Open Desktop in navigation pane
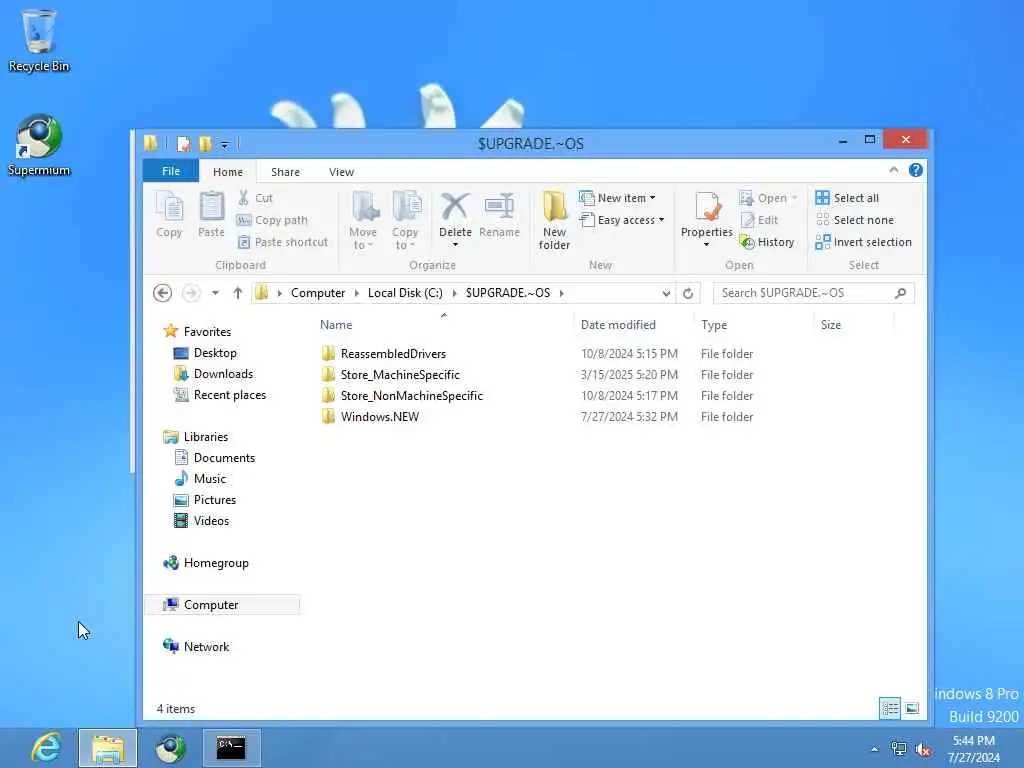Viewport: 1024px width, 768px height. click(205, 353)
